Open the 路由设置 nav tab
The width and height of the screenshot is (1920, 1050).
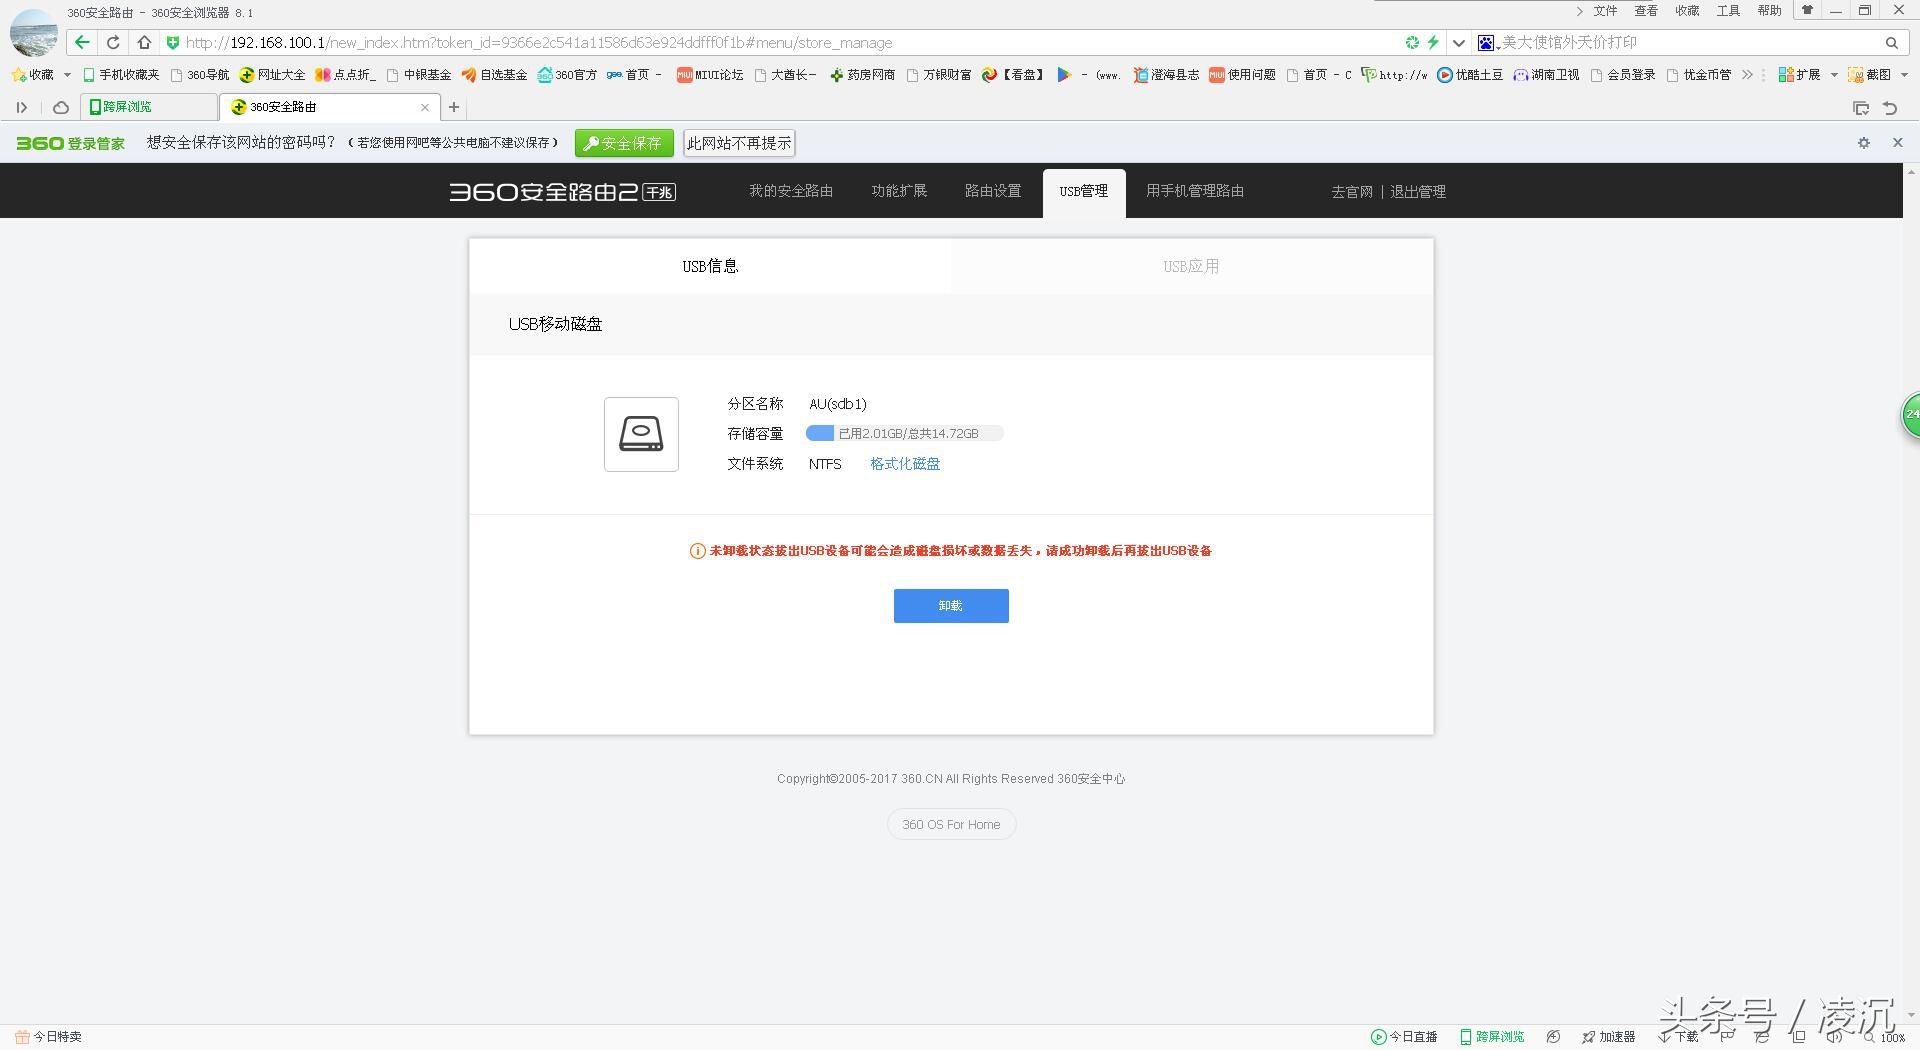pos(993,191)
